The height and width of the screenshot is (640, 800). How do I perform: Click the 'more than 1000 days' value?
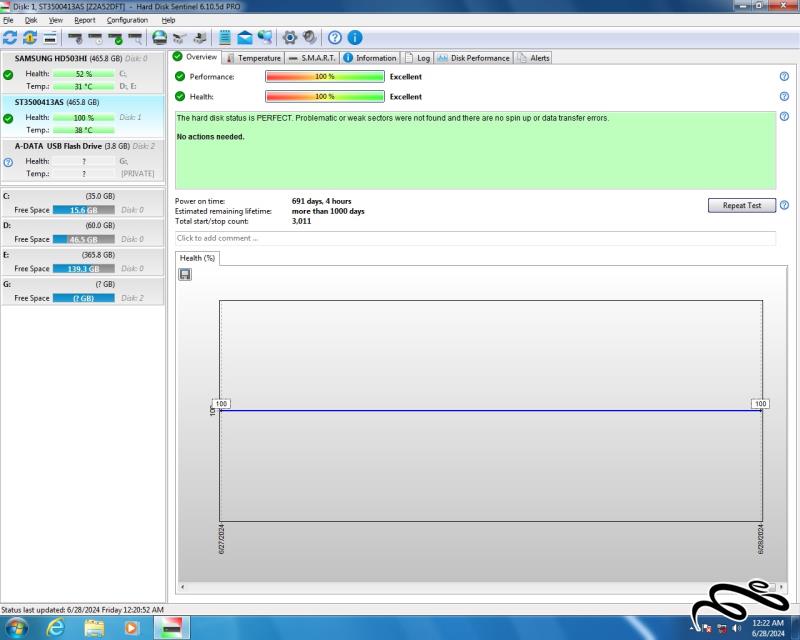pos(328,211)
